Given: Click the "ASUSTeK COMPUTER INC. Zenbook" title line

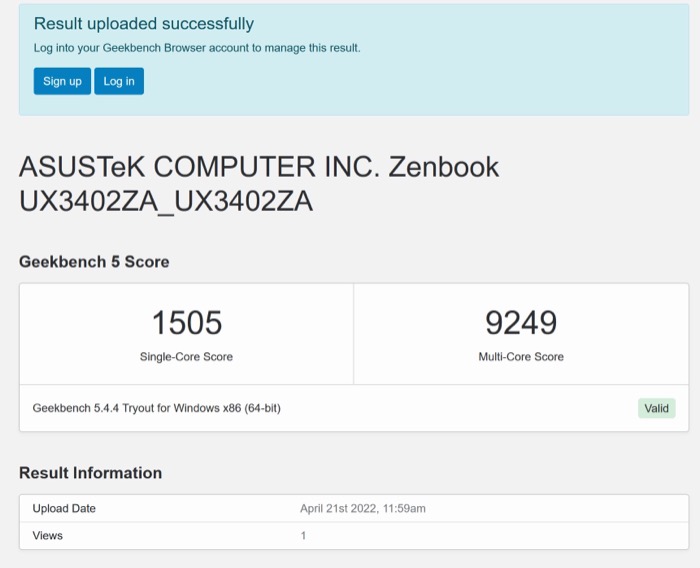Looking at the screenshot, I should coord(259,166).
